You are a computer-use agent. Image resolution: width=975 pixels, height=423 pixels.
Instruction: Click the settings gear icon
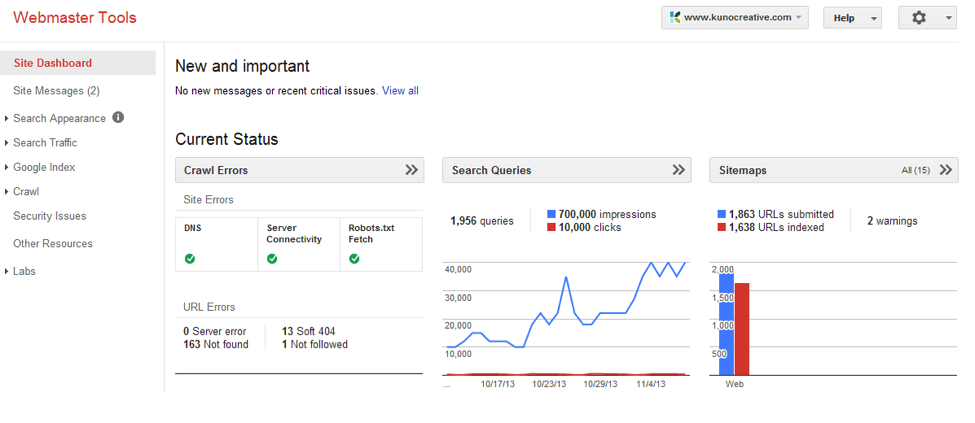click(919, 18)
